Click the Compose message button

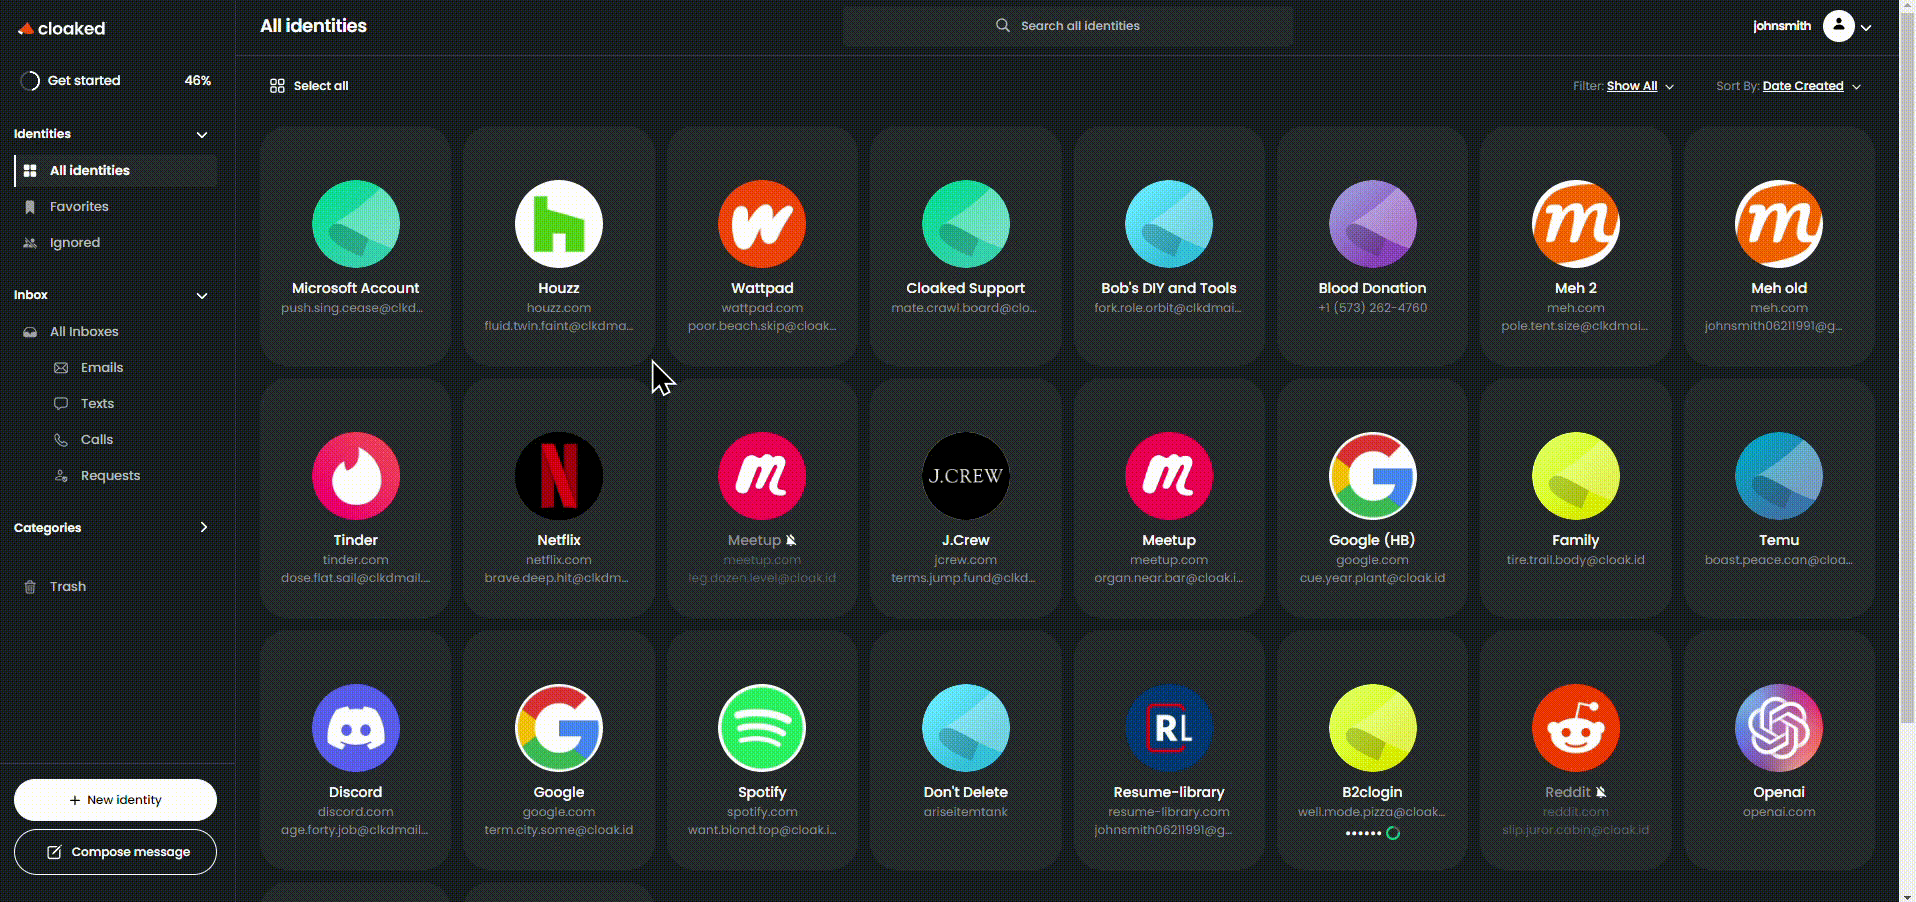[115, 852]
